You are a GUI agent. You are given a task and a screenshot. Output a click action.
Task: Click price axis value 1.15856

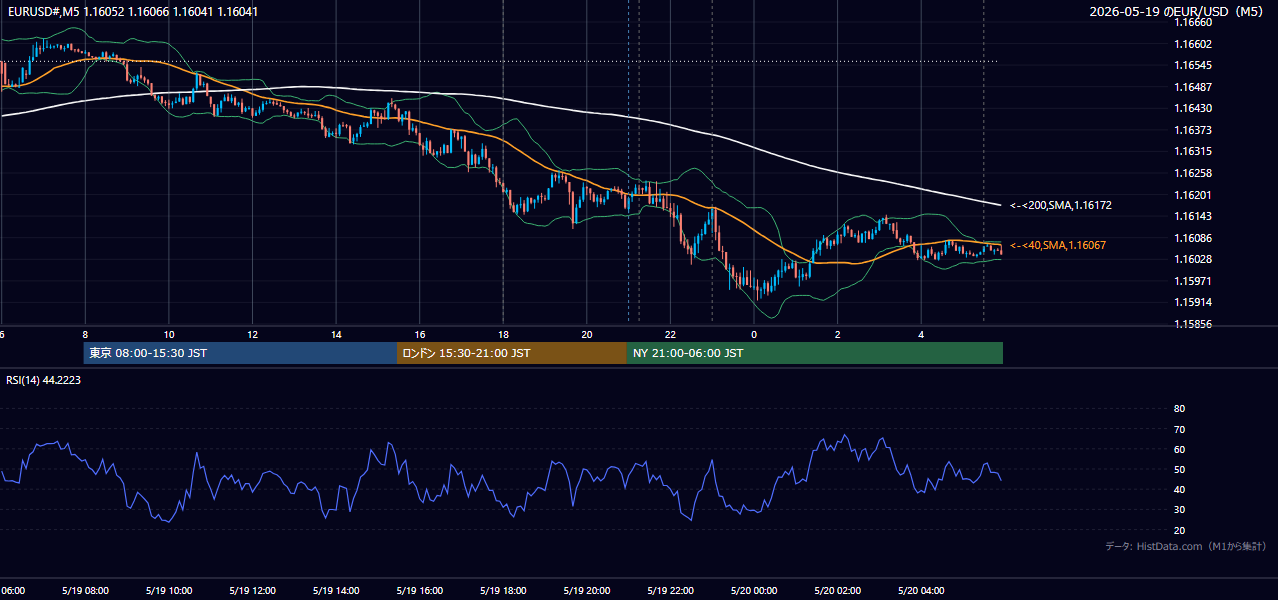1193,324
